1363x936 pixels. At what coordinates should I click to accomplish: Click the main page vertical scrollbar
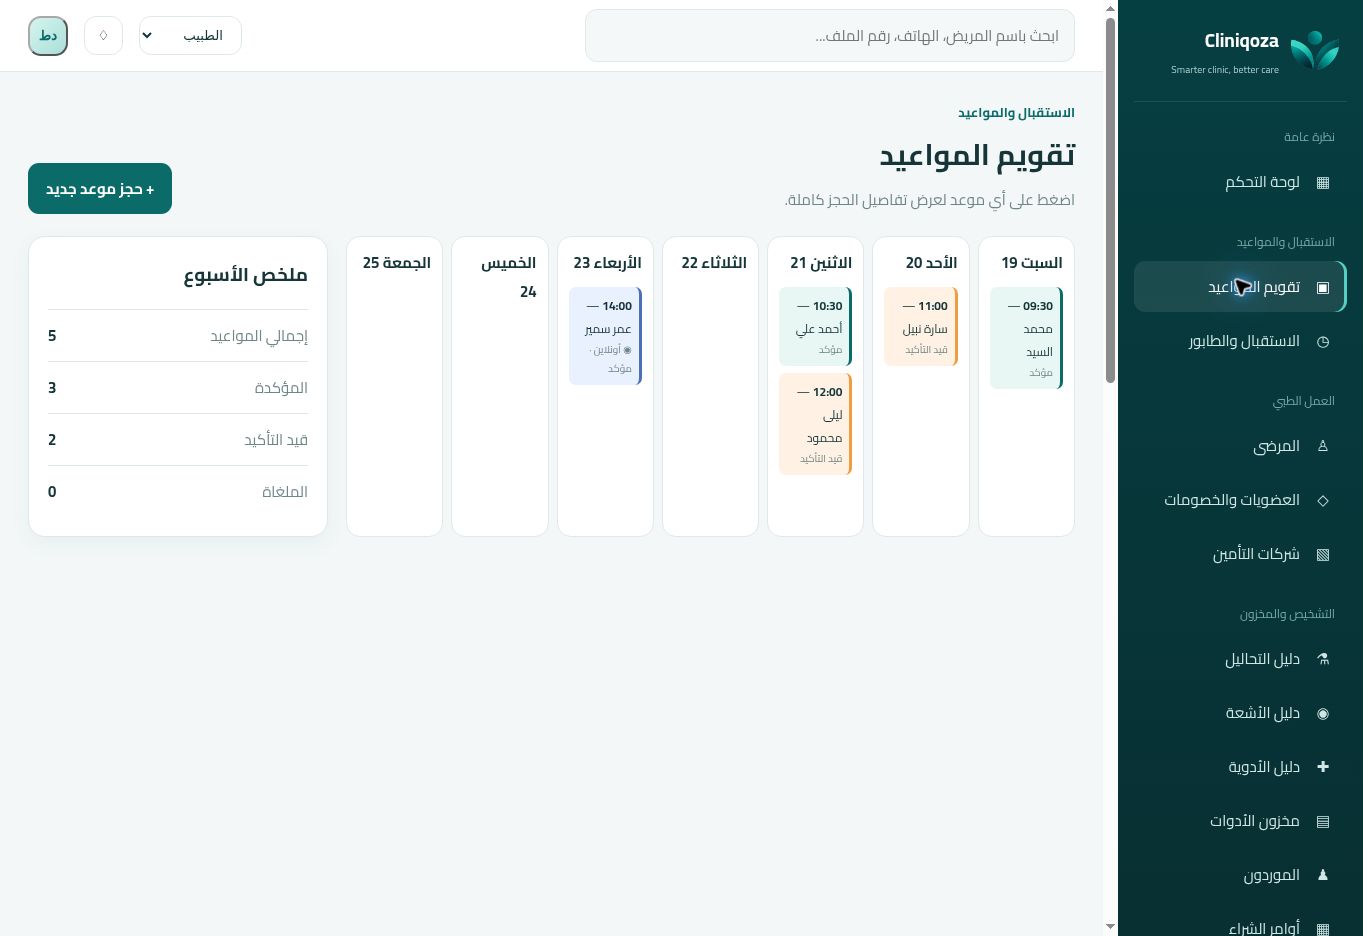[1110, 200]
